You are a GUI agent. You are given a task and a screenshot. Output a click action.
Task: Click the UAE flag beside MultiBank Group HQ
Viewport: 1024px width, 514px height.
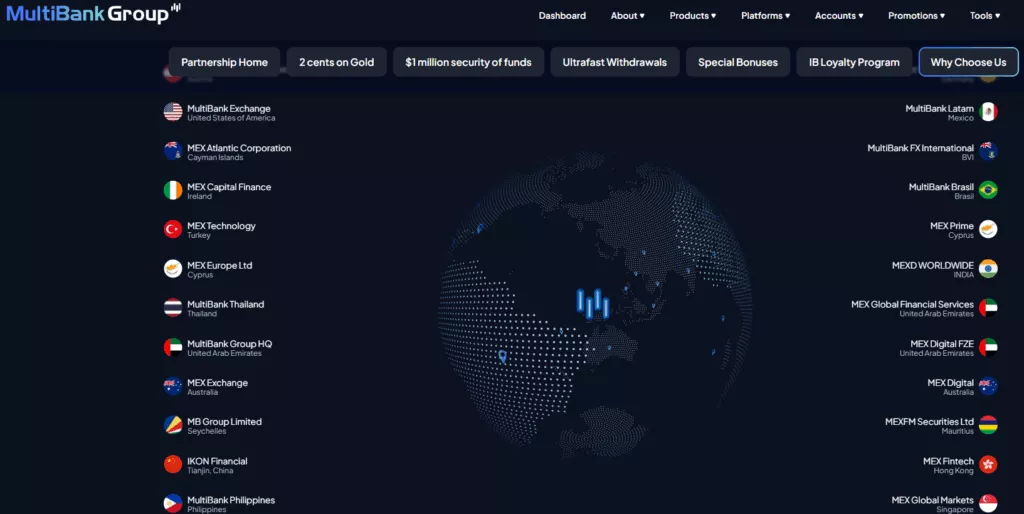tap(173, 347)
